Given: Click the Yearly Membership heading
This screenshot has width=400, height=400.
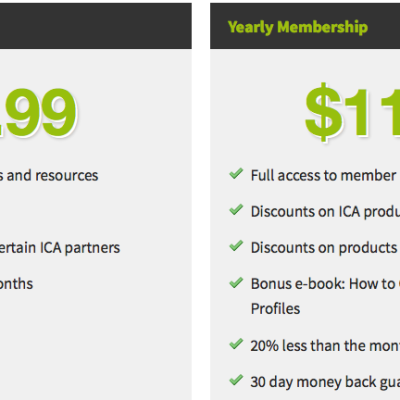Looking at the screenshot, I should click(x=298, y=27).
